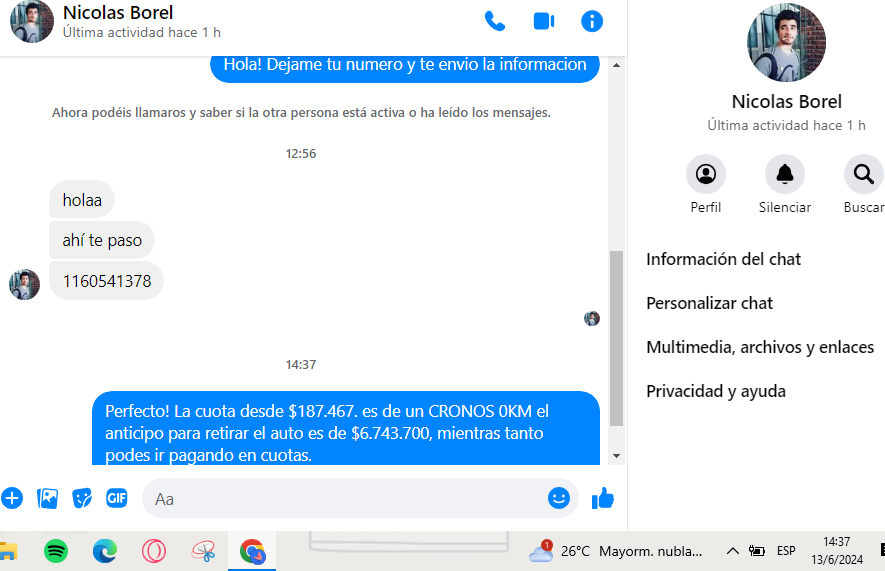
Task: Open more actions plus icon
Action: (12, 498)
